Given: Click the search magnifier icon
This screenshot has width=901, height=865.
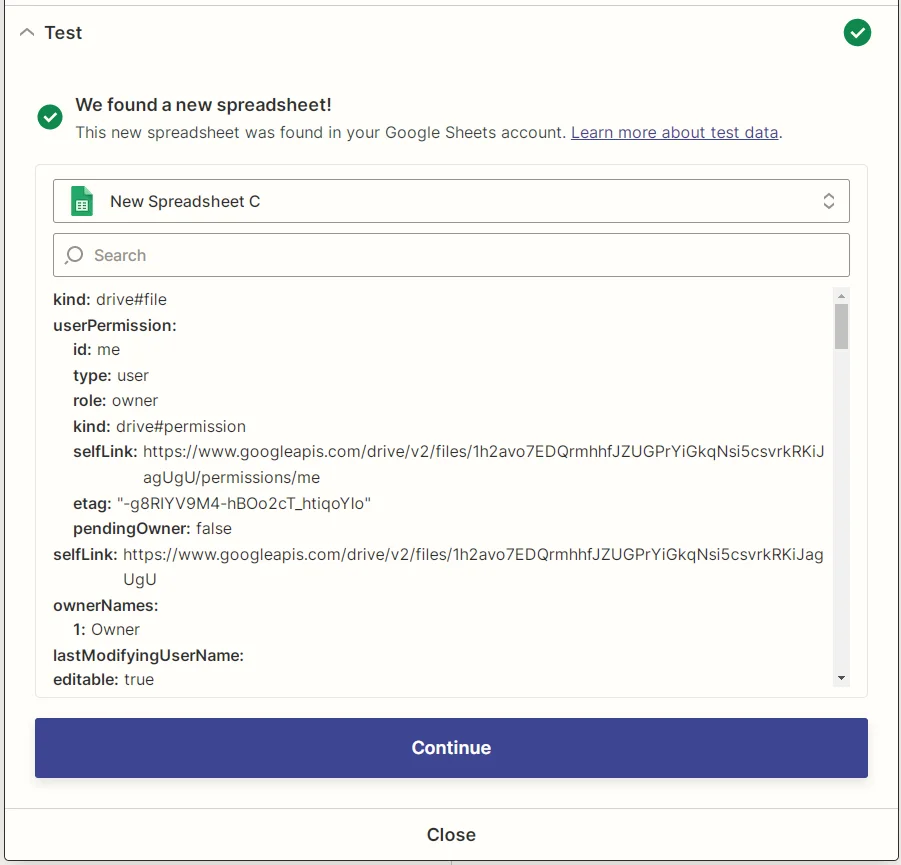Looking at the screenshot, I should [73, 255].
